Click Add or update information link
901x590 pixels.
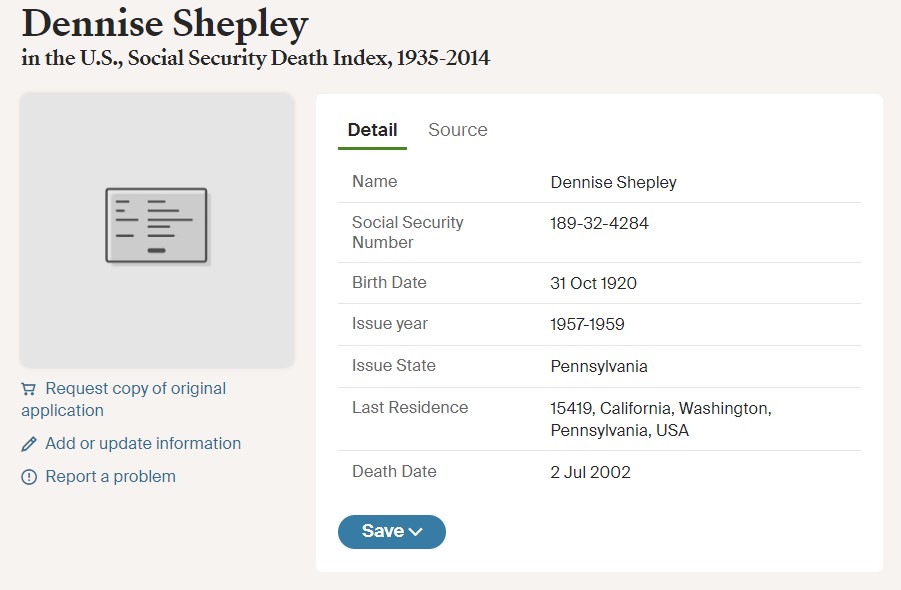tap(143, 444)
